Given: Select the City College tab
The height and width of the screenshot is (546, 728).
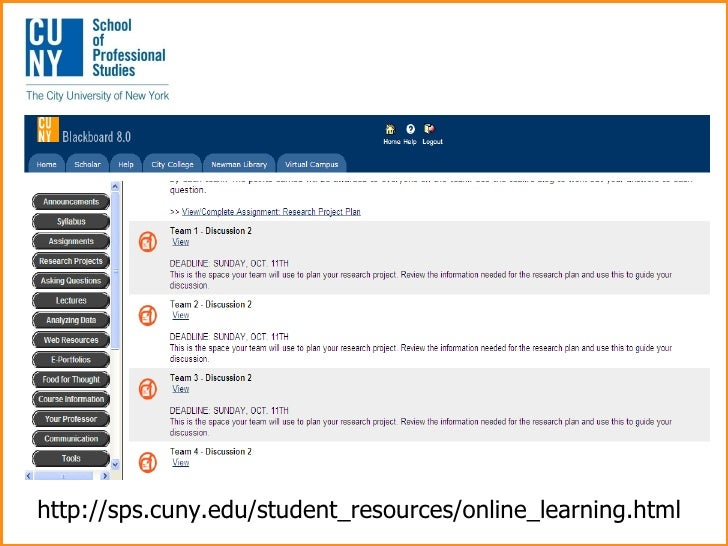Looking at the screenshot, I should (172, 164).
